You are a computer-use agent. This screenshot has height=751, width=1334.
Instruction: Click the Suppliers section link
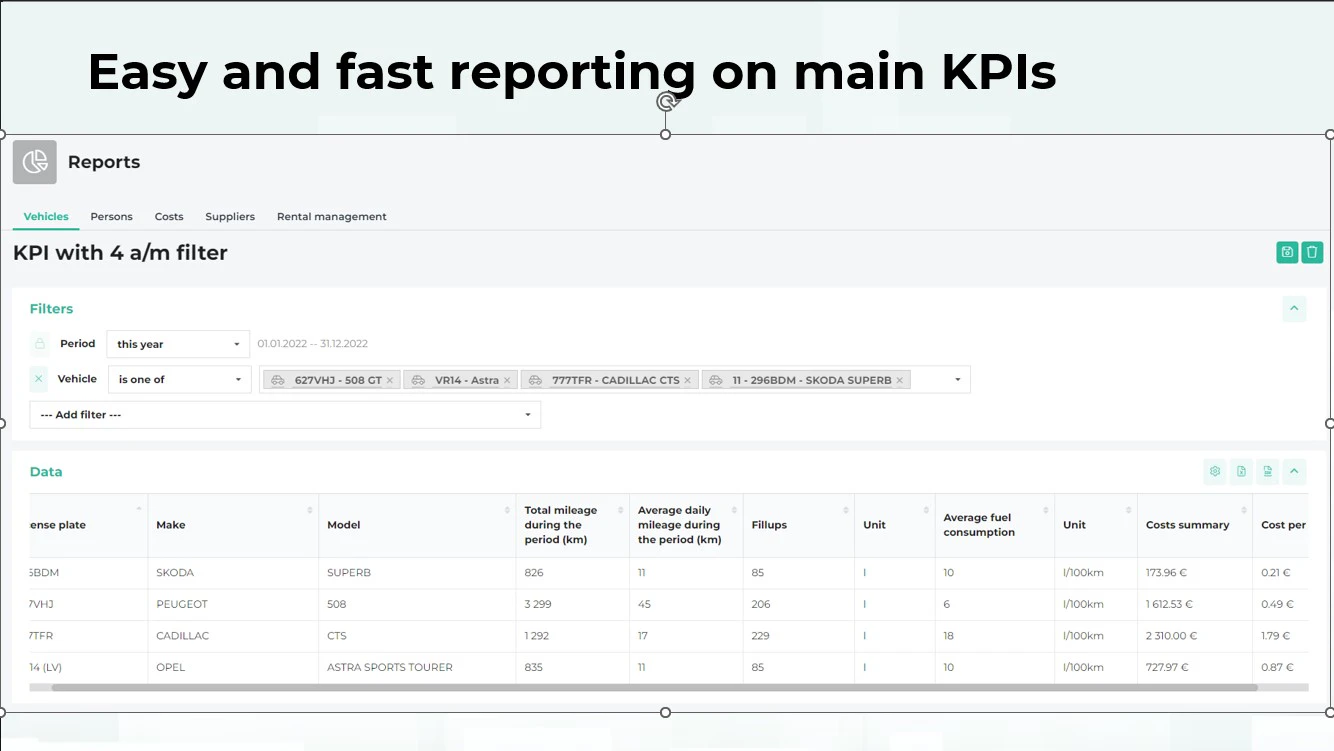click(x=230, y=216)
